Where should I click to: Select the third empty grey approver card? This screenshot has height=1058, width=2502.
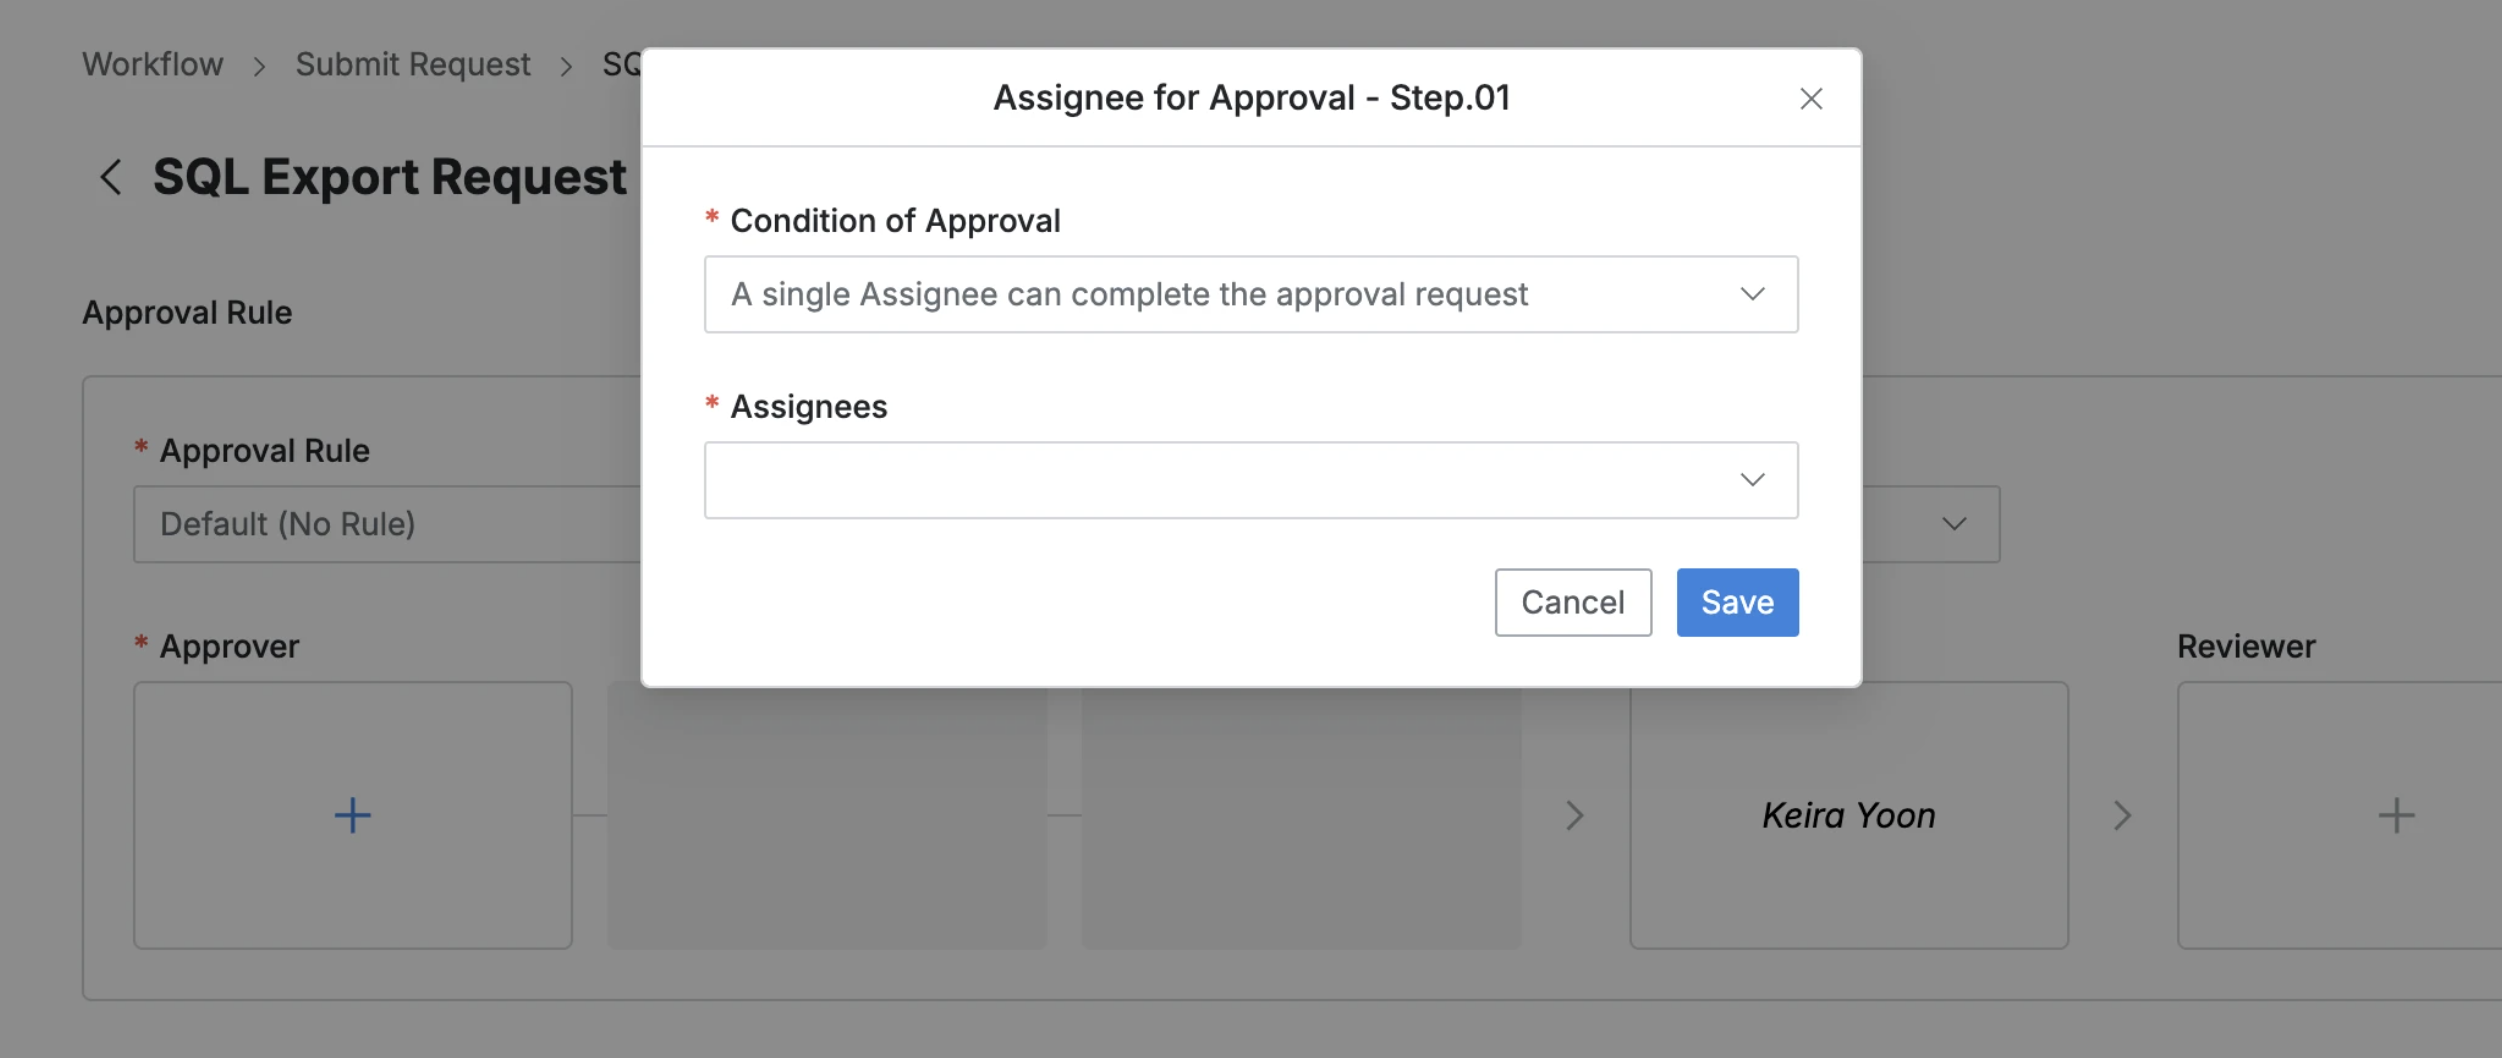coord(1300,815)
